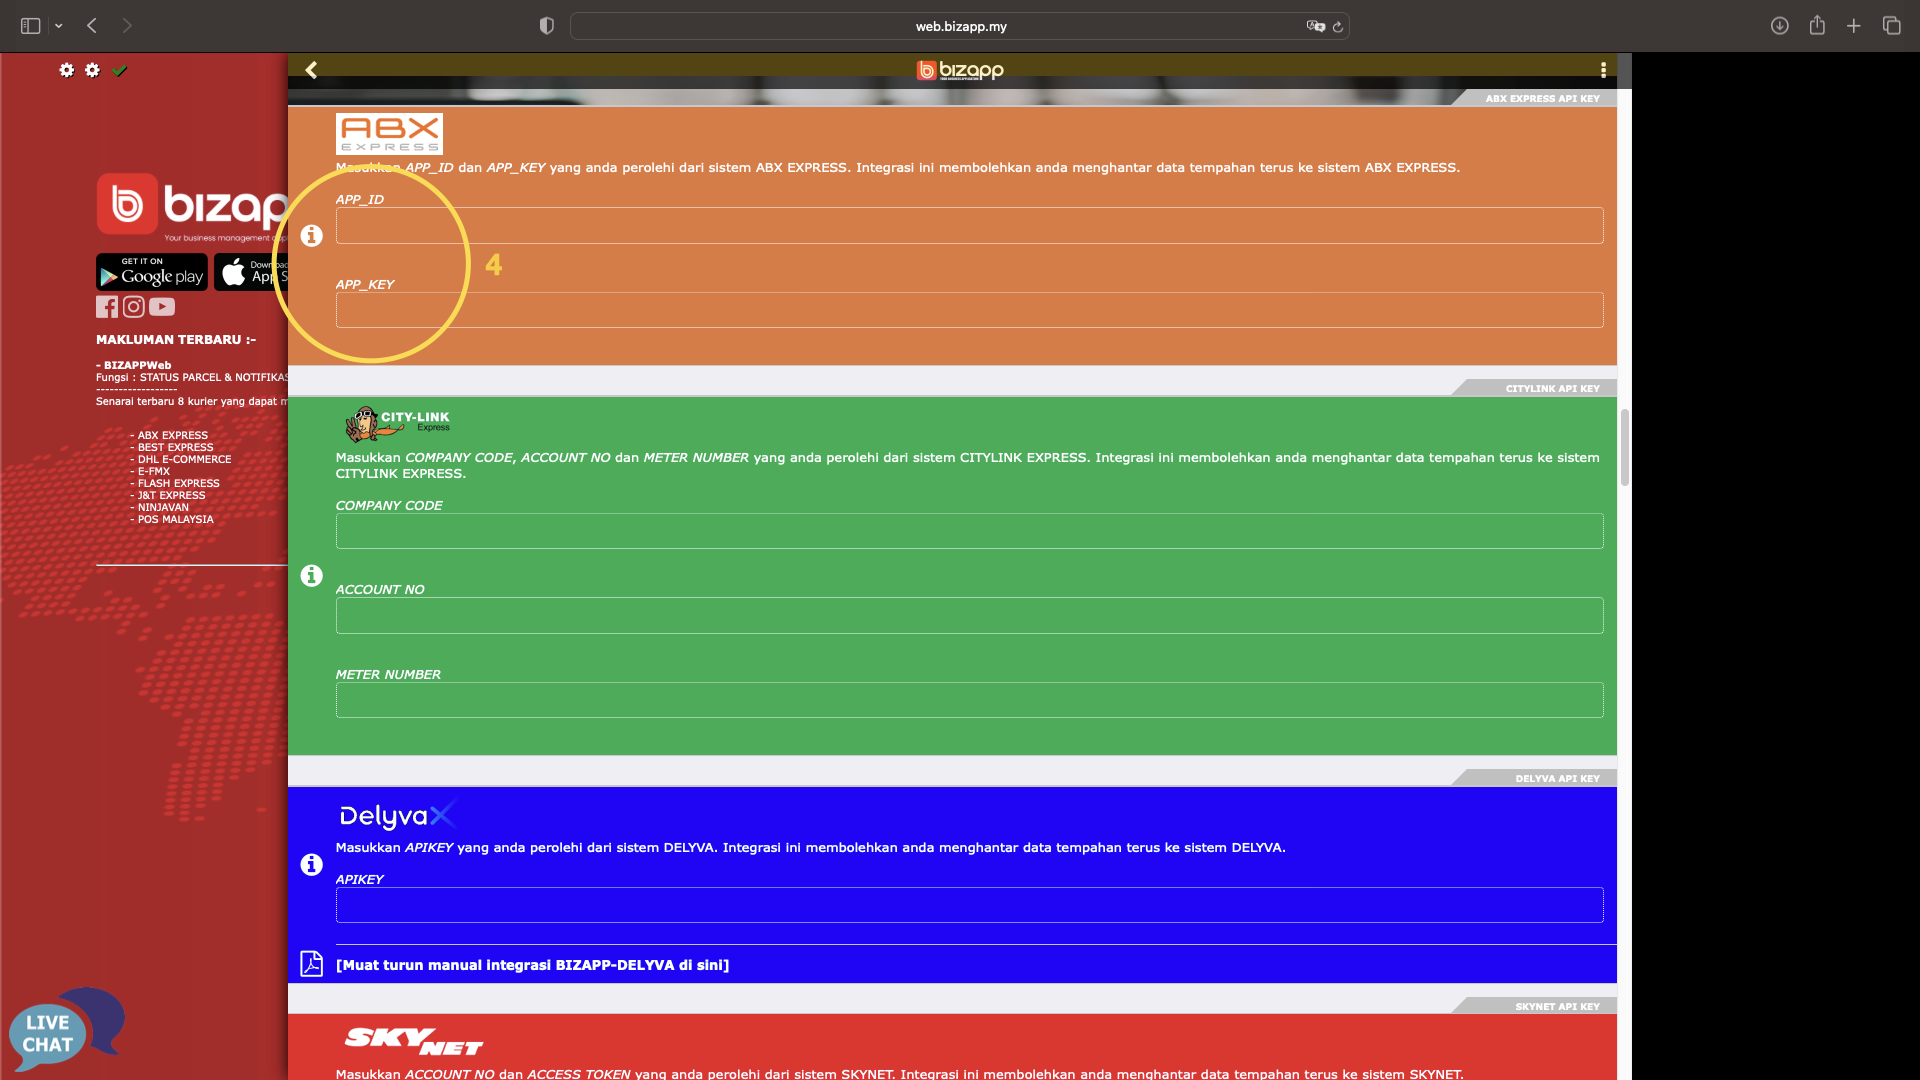Select 'FLASH EXPRESS' in courier list
Screen dimensions: 1920x1080
(178, 484)
